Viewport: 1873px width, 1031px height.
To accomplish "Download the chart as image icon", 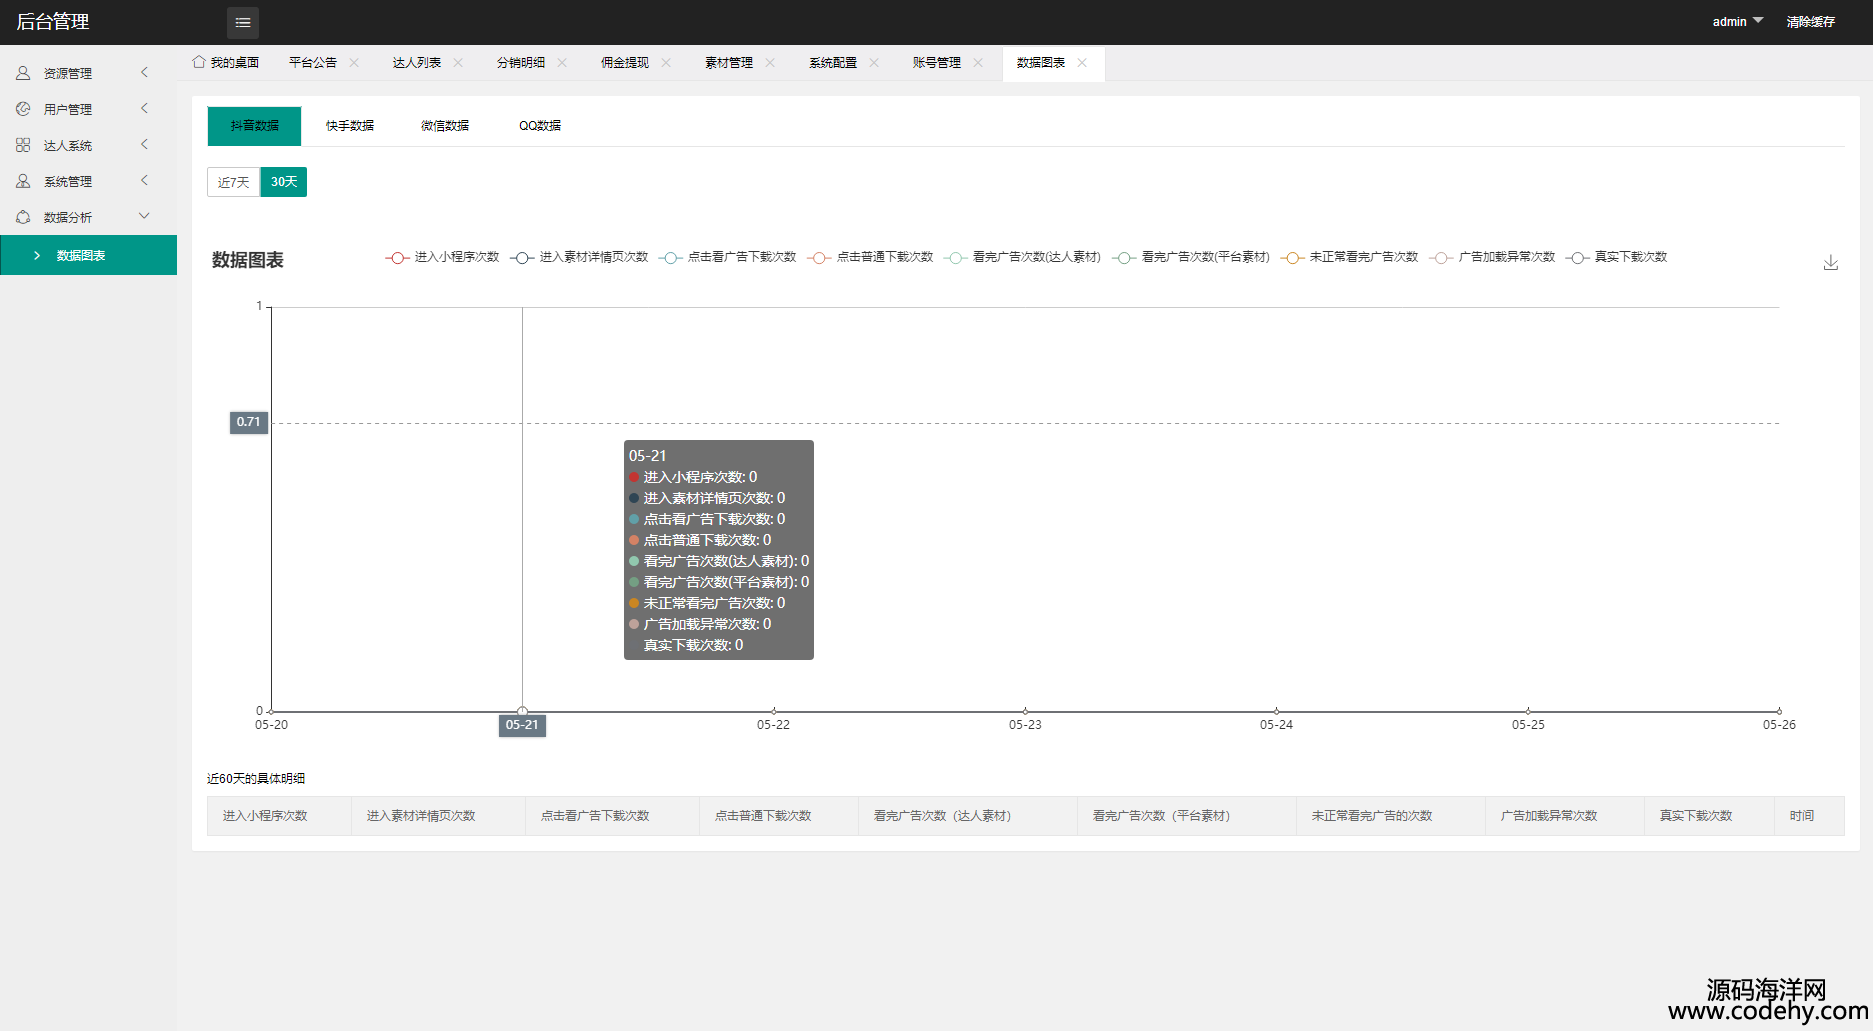I will point(1830,262).
